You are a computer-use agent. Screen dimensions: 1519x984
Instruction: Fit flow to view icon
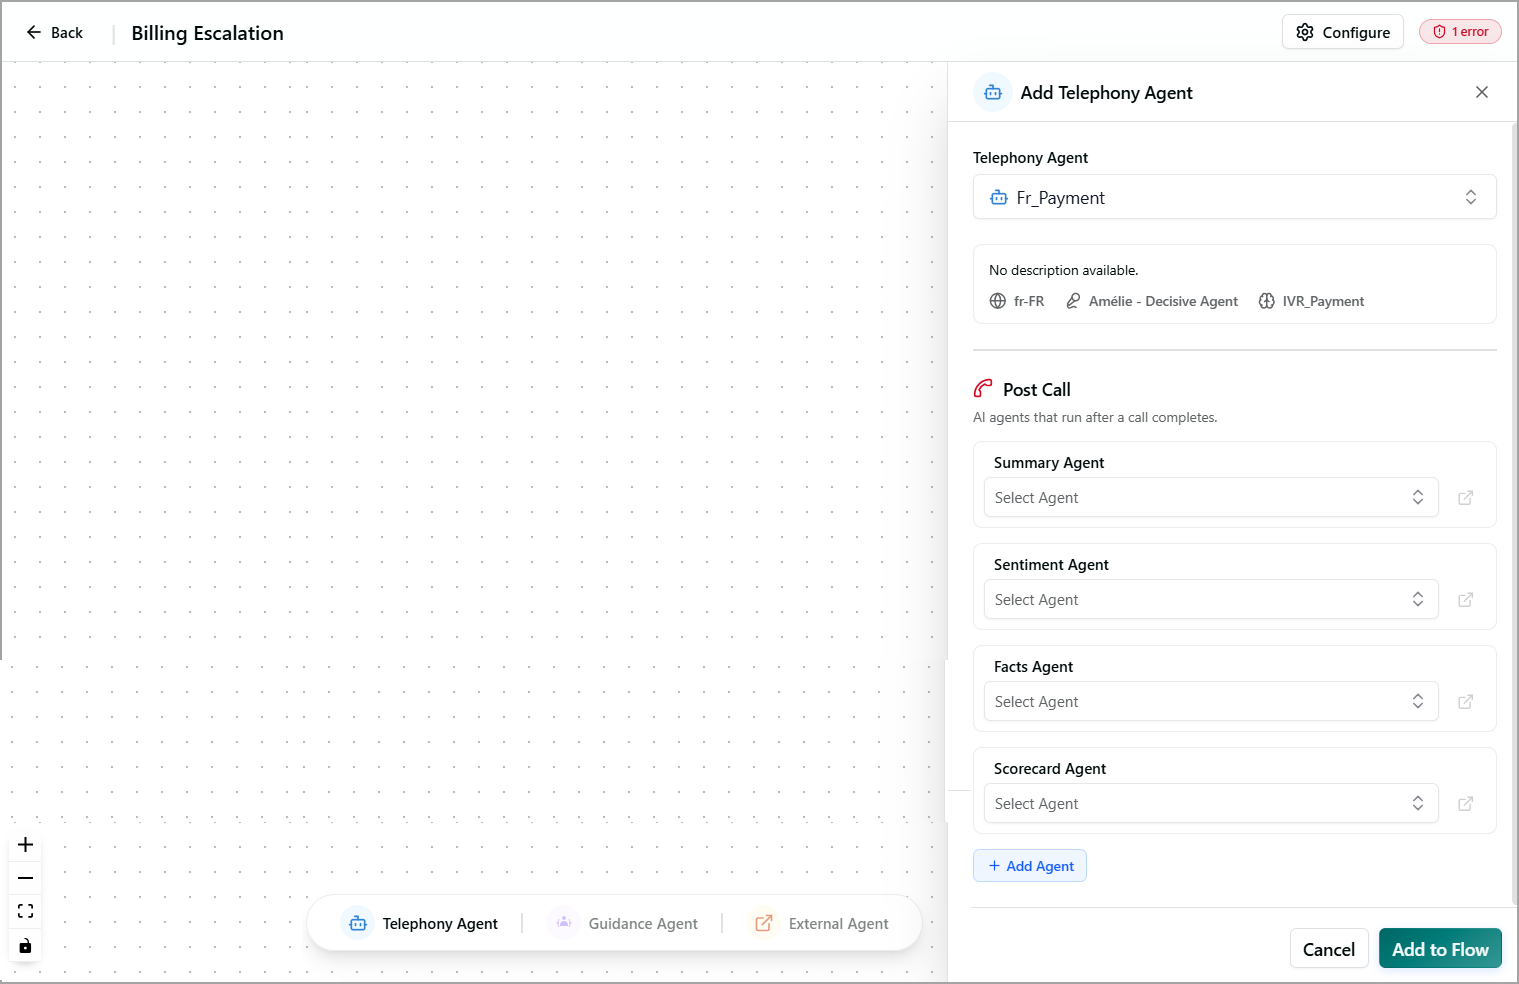(26, 911)
